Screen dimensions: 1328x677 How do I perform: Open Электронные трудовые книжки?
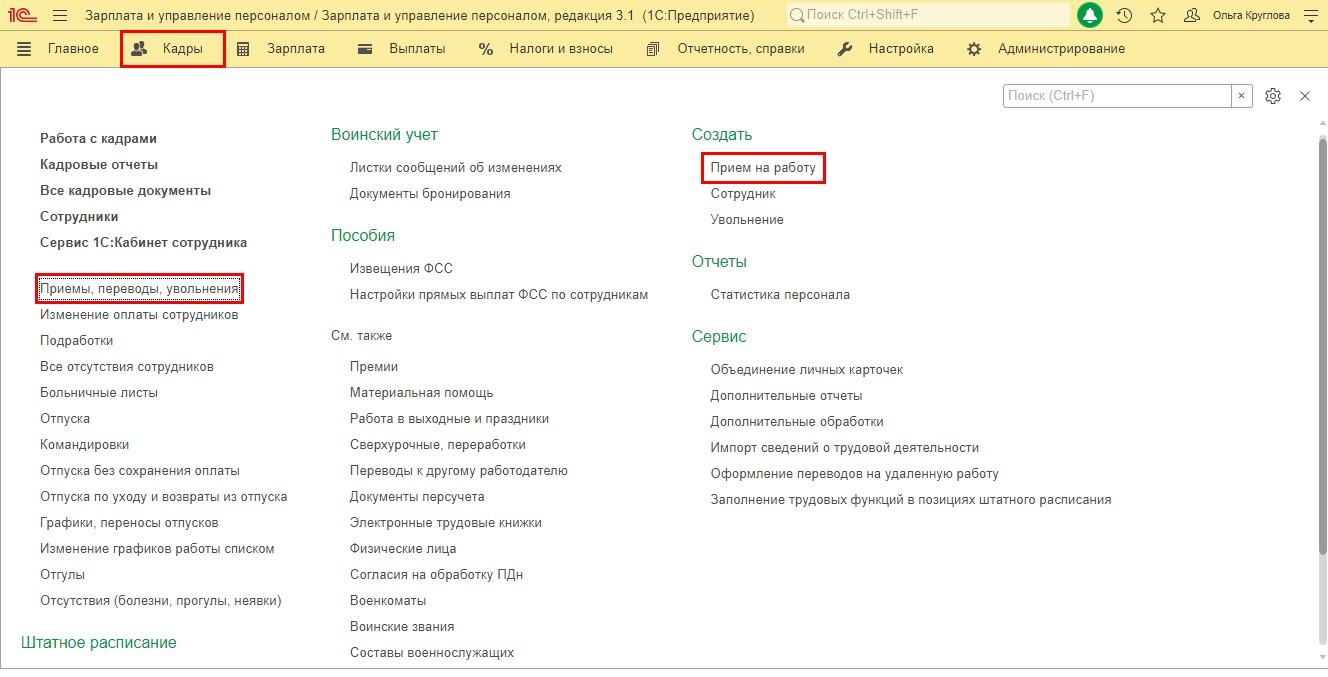pos(446,523)
